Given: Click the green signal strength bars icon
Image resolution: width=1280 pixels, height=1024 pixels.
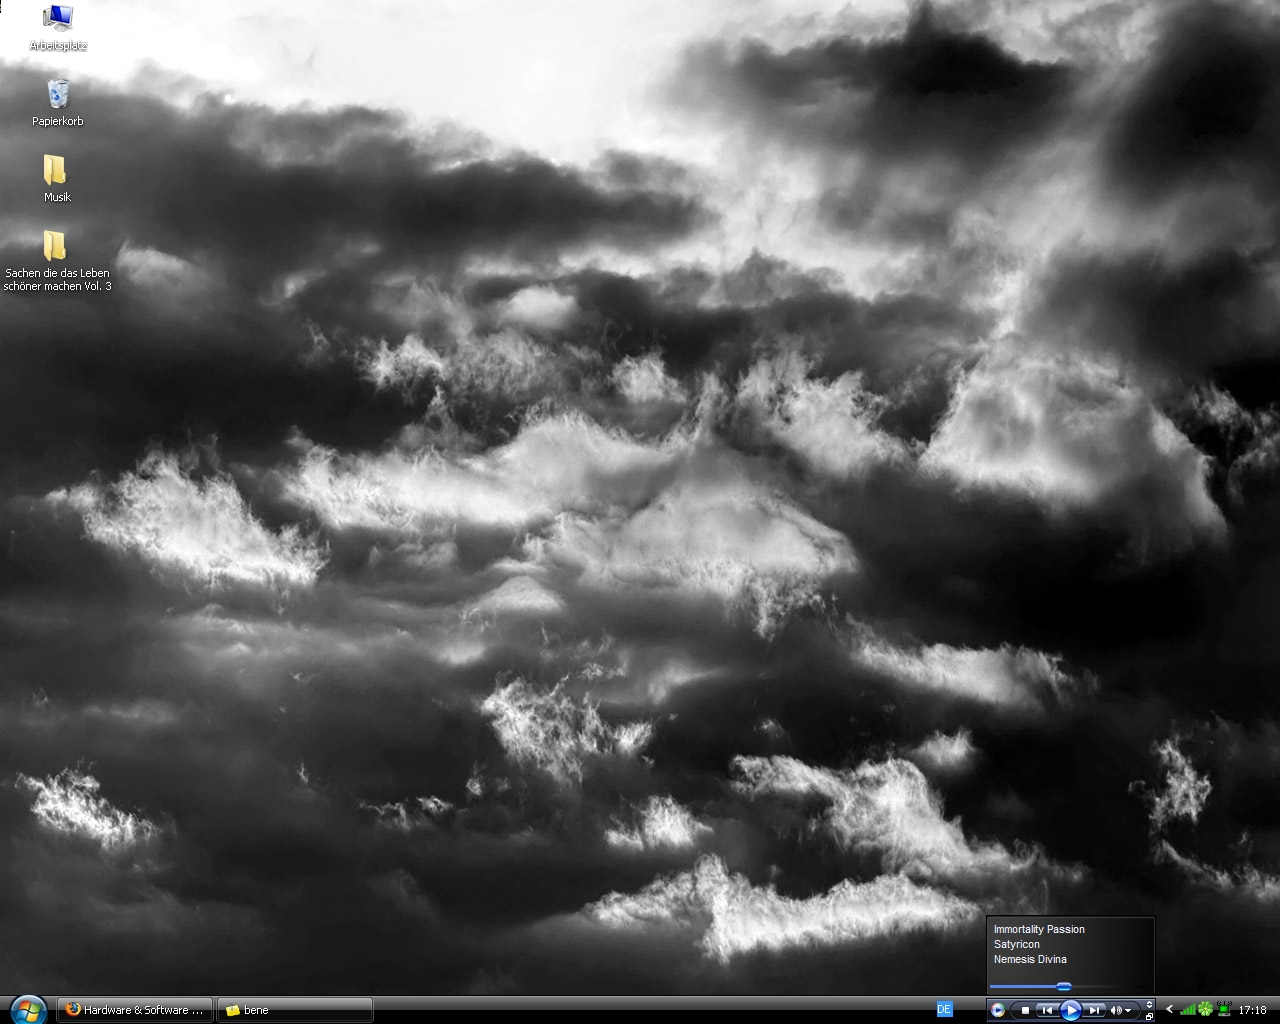Looking at the screenshot, I should (x=1188, y=1010).
